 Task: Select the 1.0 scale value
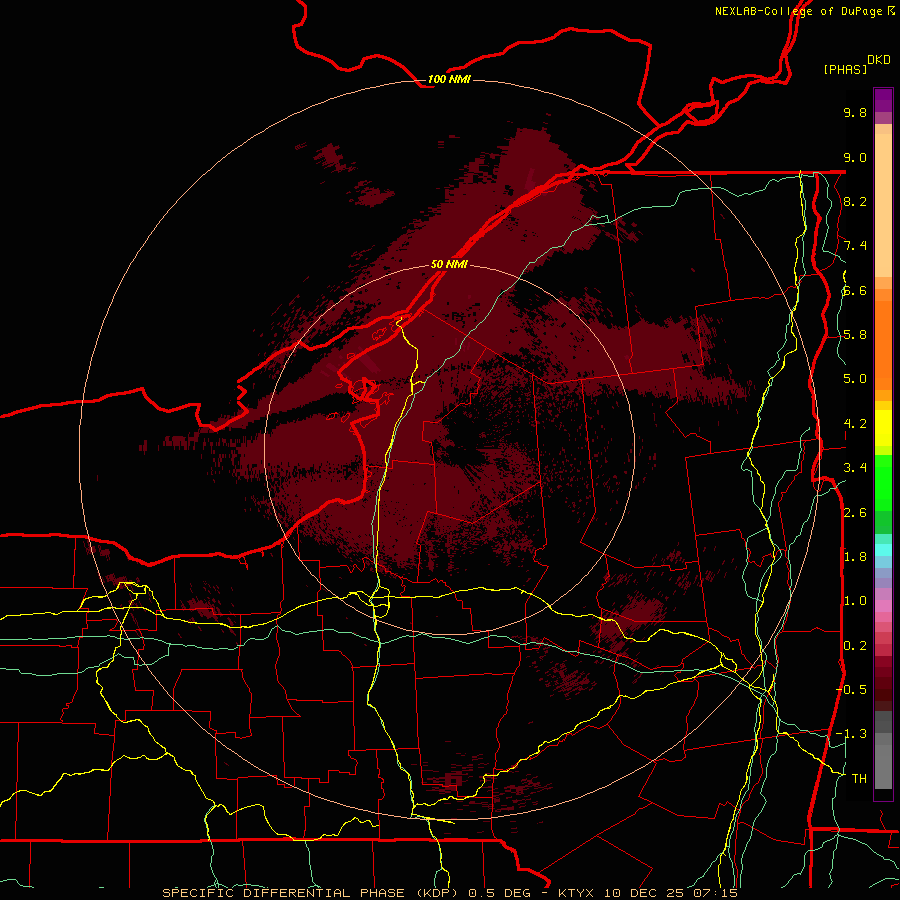(x=855, y=601)
